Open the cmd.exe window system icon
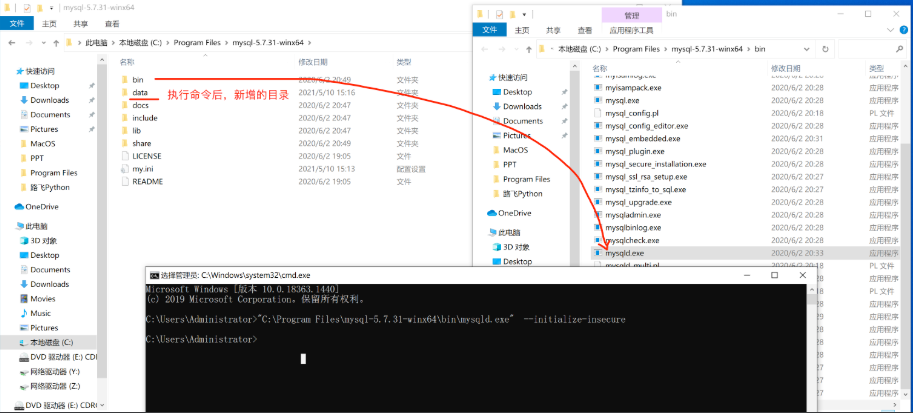This screenshot has height=413, width=913. click(x=154, y=275)
